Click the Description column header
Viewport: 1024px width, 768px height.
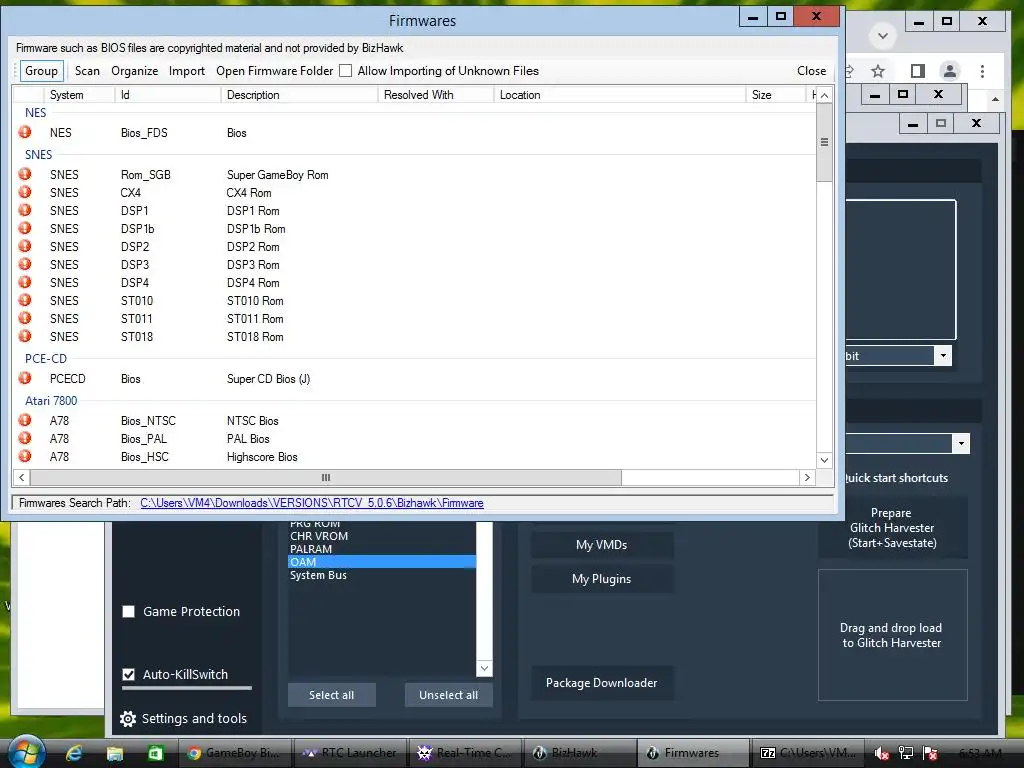[x=299, y=95]
